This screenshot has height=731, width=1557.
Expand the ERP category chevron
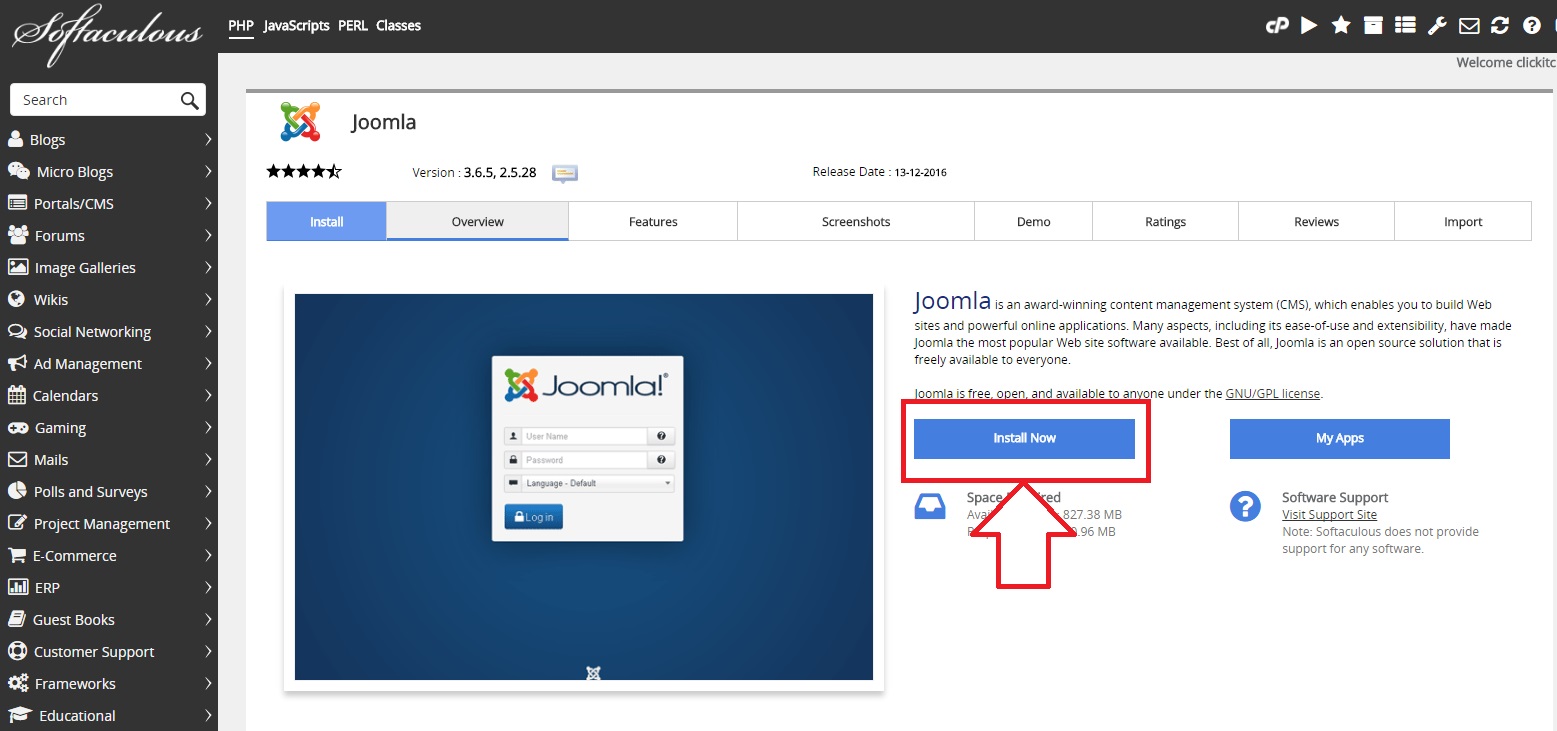tap(208, 587)
